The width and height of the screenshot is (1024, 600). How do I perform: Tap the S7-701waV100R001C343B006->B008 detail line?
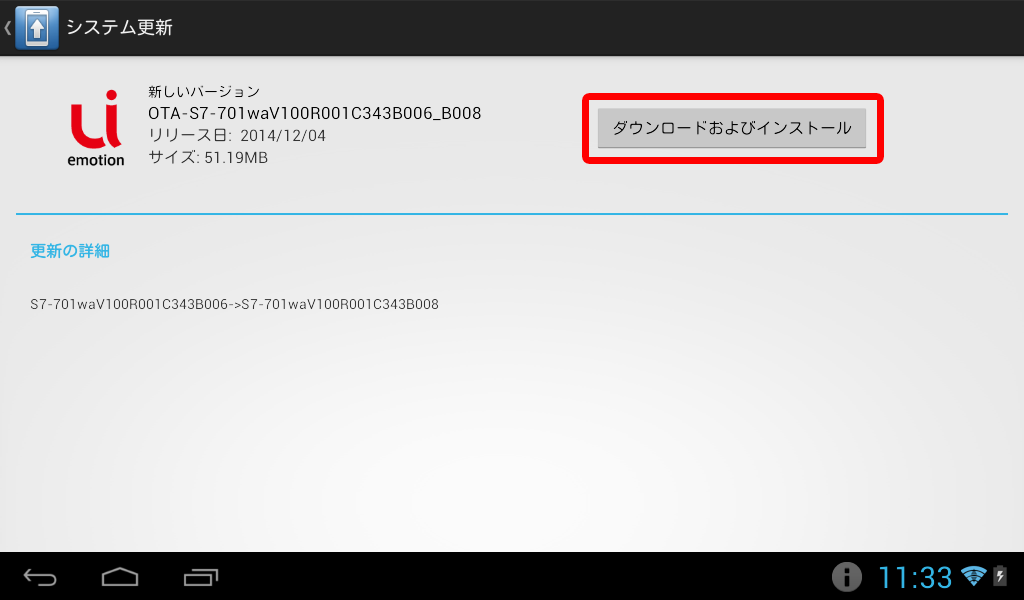tap(234, 304)
